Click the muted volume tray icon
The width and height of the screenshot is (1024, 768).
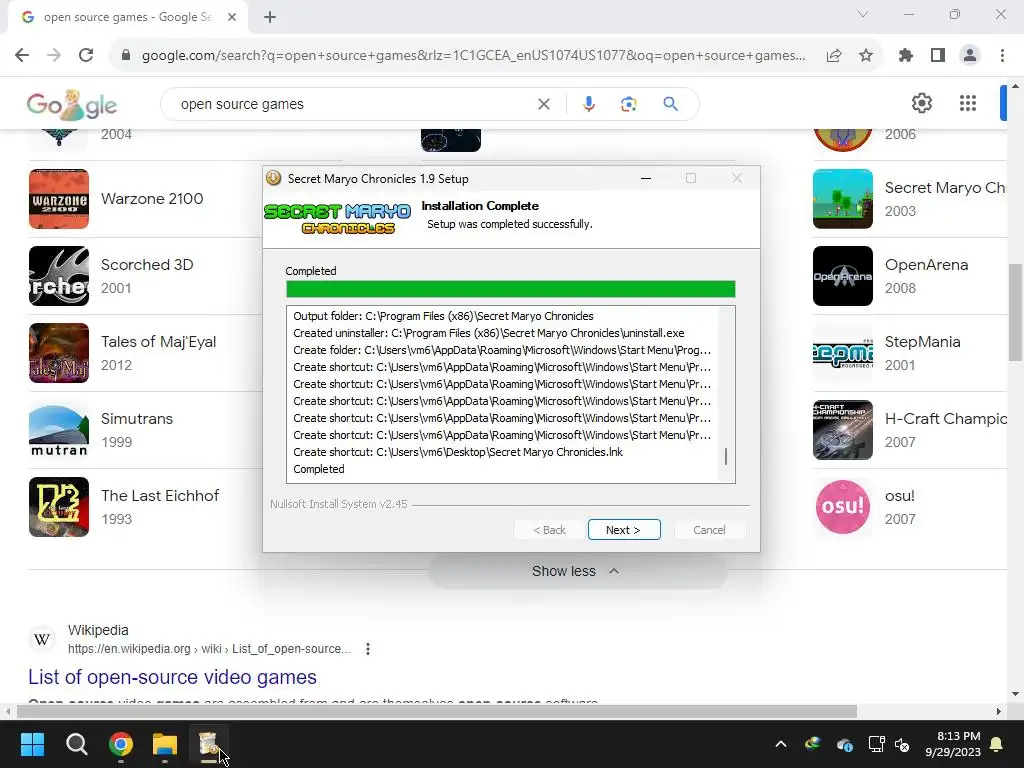click(x=902, y=744)
